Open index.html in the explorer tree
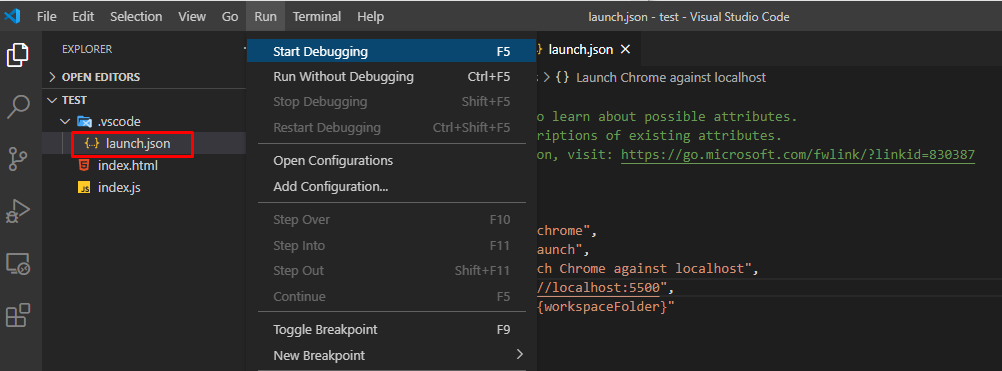Viewport: 1002px width, 371px height. pos(128,165)
